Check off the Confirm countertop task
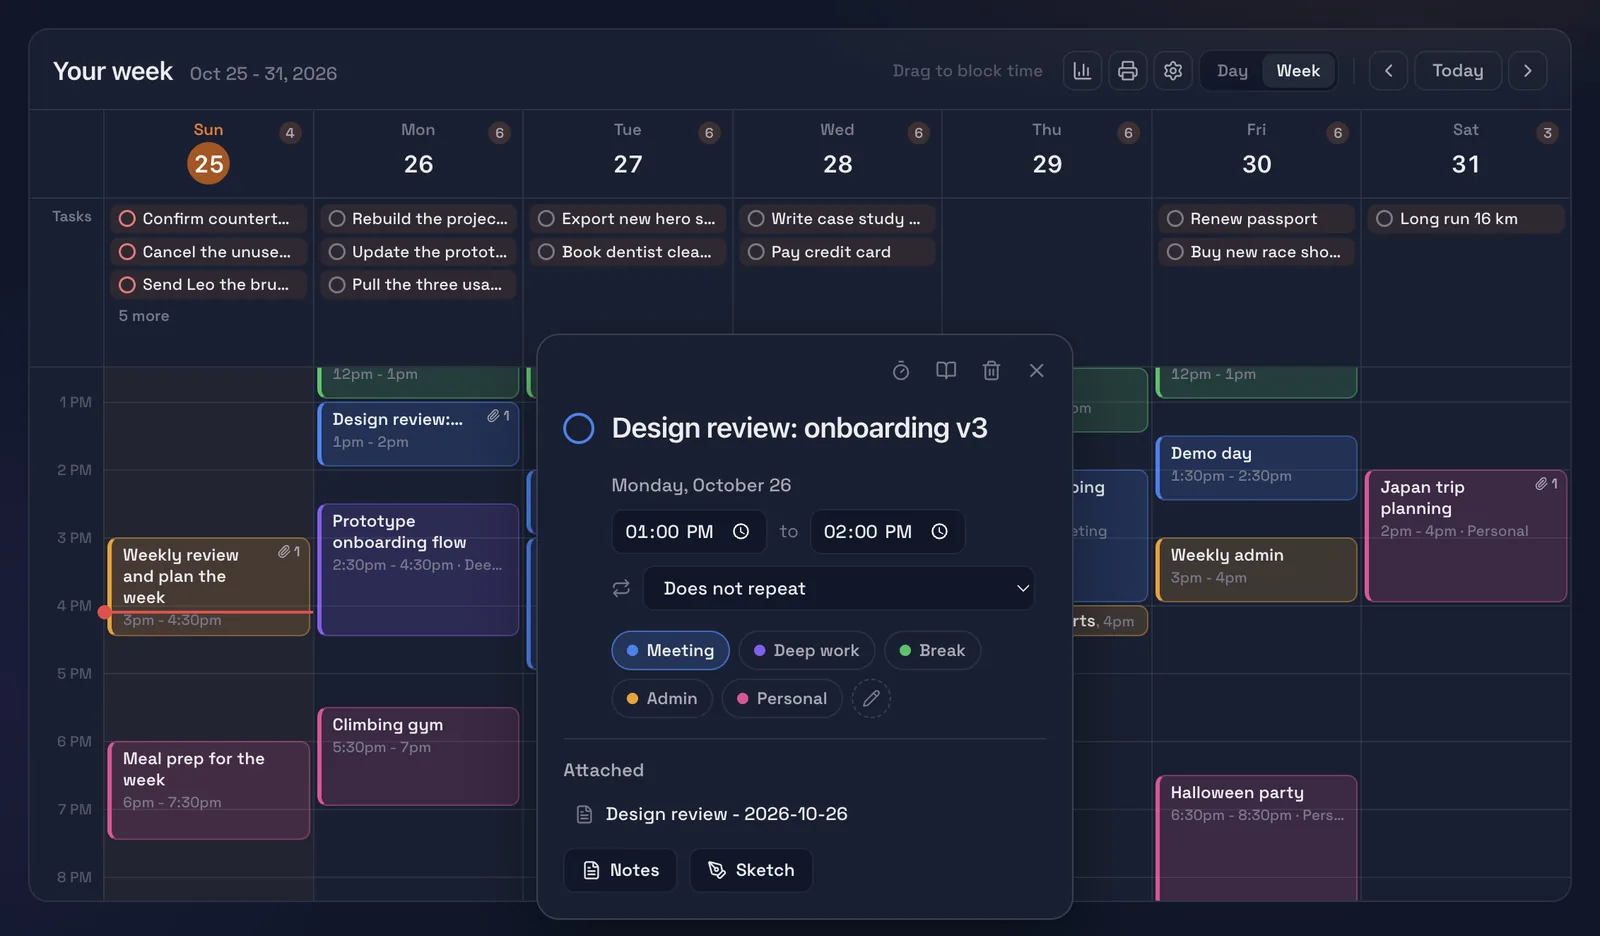Image resolution: width=1600 pixels, height=936 pixels. (x=127, y=219)
